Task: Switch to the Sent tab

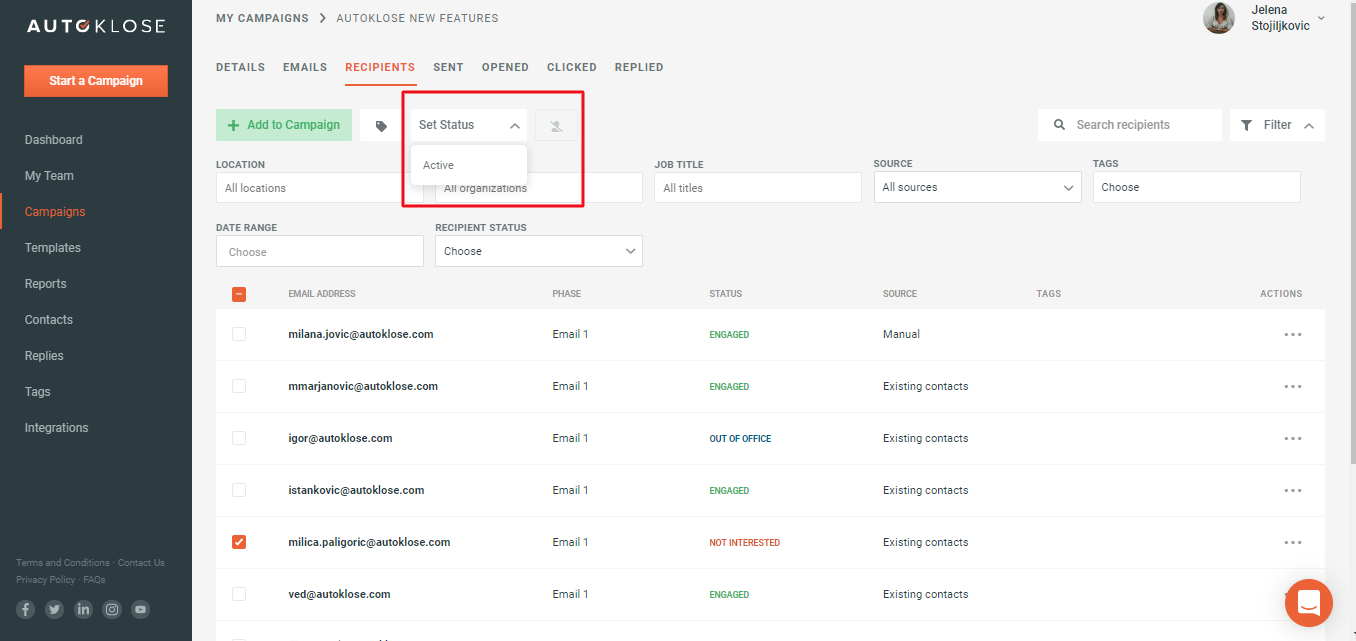Action: click(448, 67)
